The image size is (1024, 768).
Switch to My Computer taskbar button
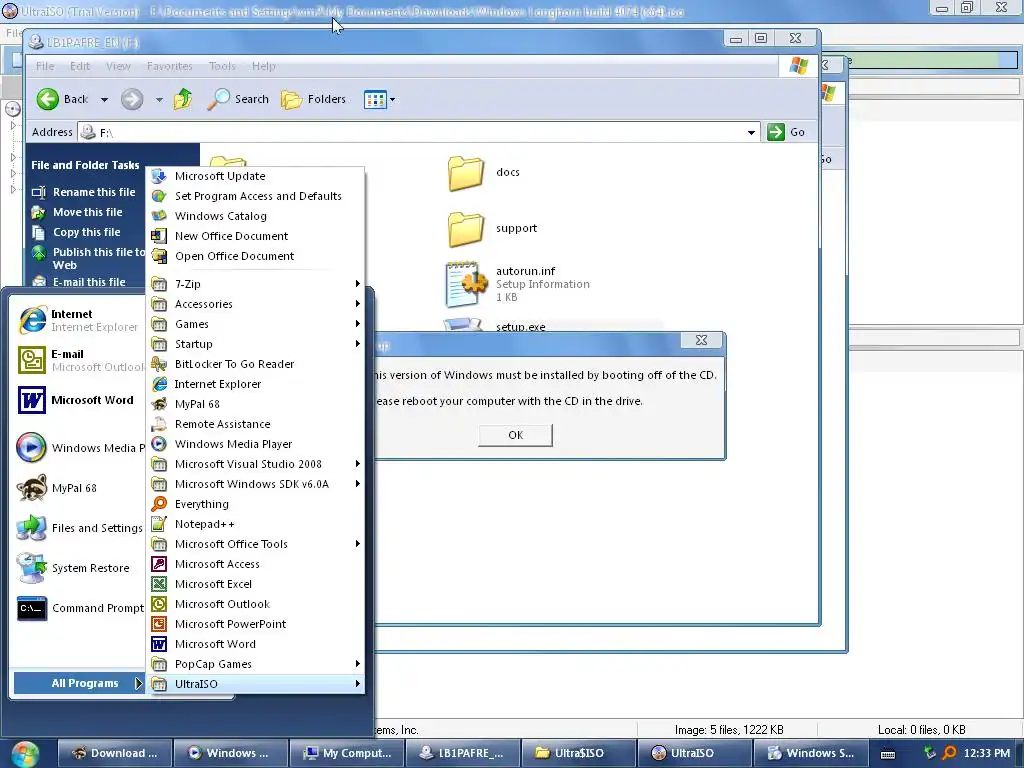347,753
